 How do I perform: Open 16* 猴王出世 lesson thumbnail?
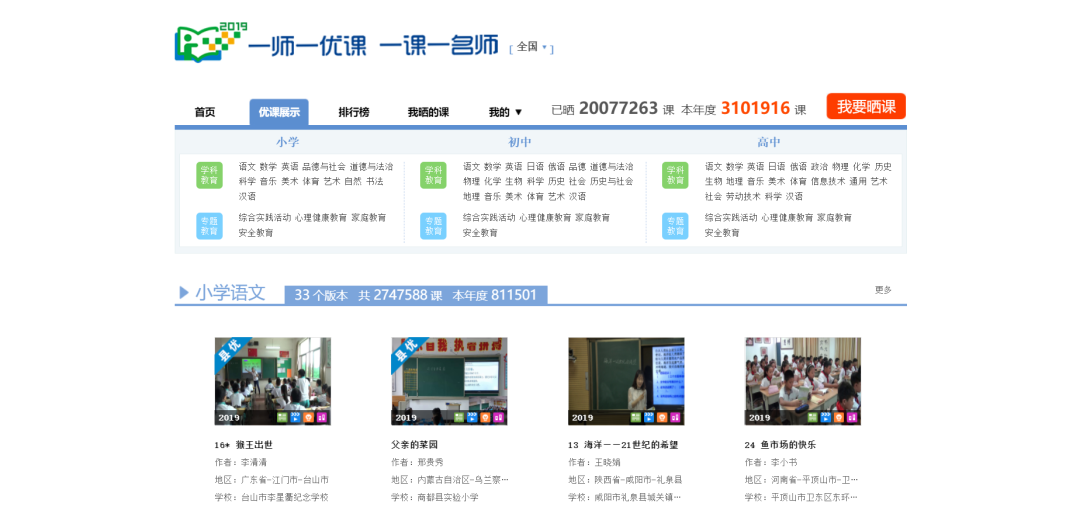click(x=273, y=381)
